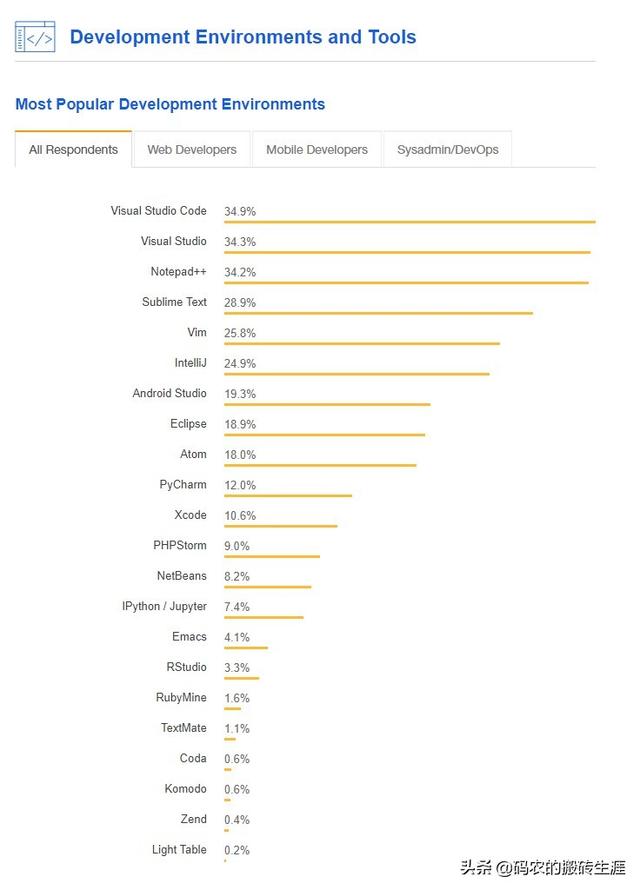Click the Xcode bar

pos(280,526)
